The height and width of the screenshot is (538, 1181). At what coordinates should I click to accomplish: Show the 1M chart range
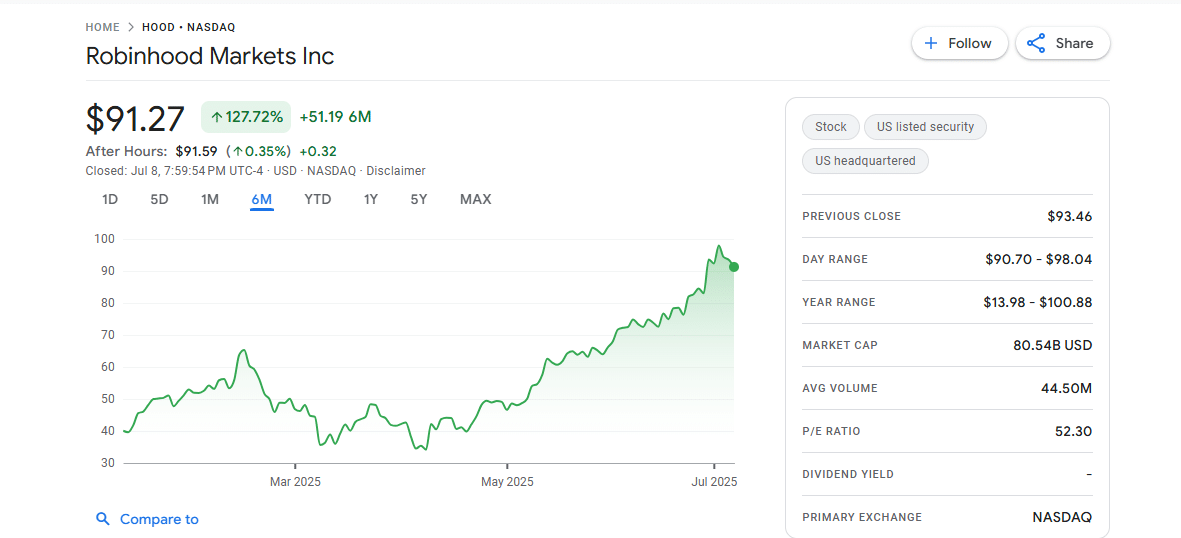(x=210, y=199)
